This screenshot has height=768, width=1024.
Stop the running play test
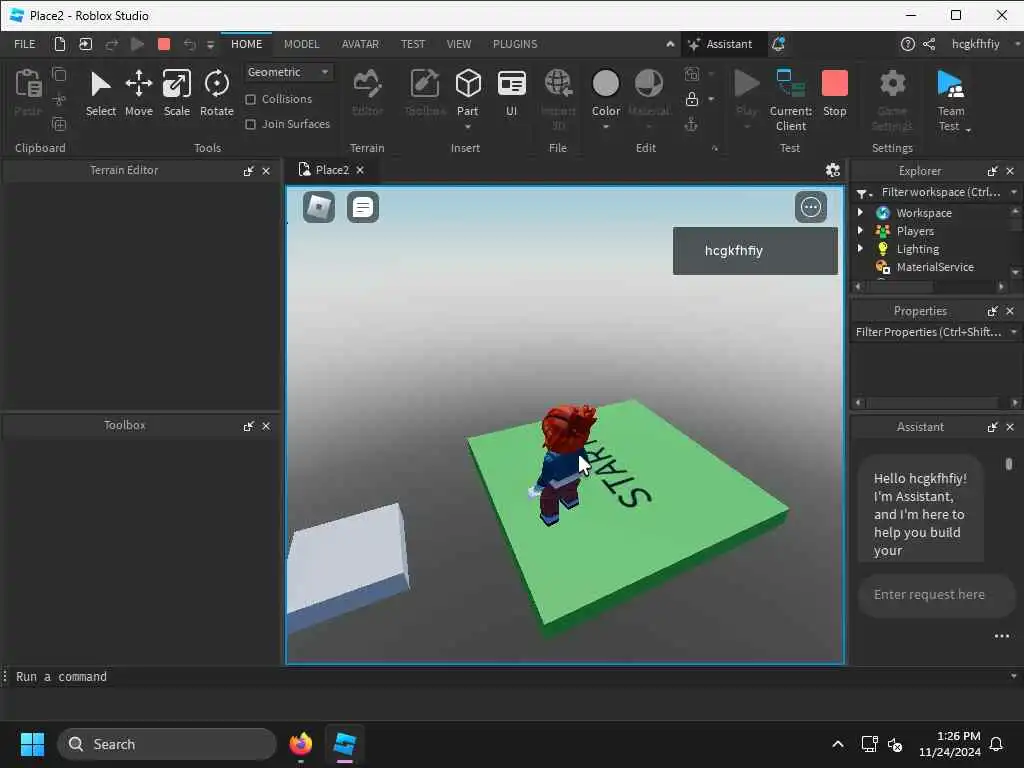pyautogui.click(x=834, y=93)
